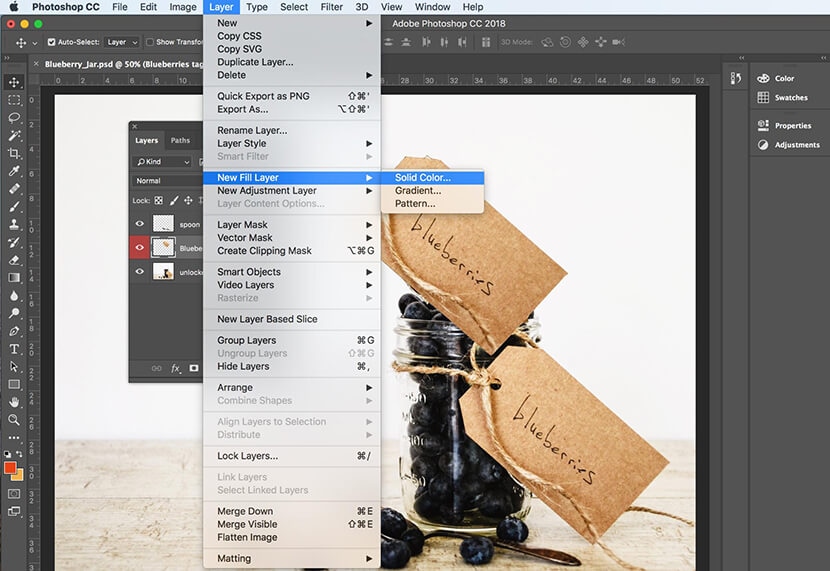830x571 pixels.
Task: Click New Adjustment Layer menu item
Action: click(x=267, y=191)
